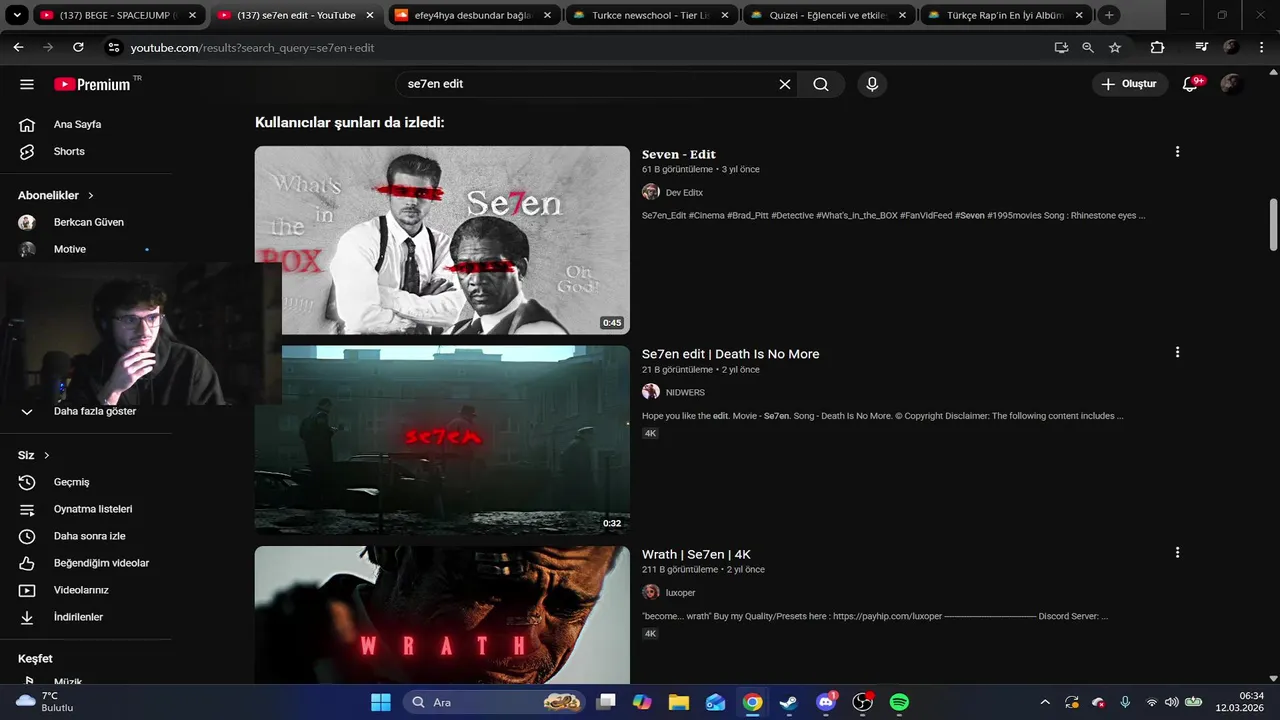Open more options for Seven - Edit video
This screenshot has height=720, width=1280.
[x=1177, y=152]
